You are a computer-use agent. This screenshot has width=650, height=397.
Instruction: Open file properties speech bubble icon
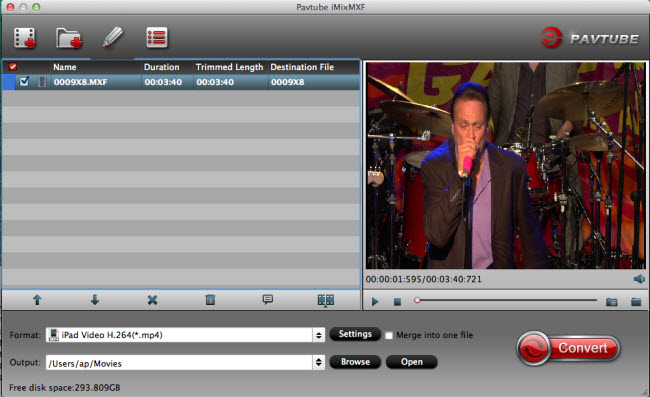coord(268,299)
